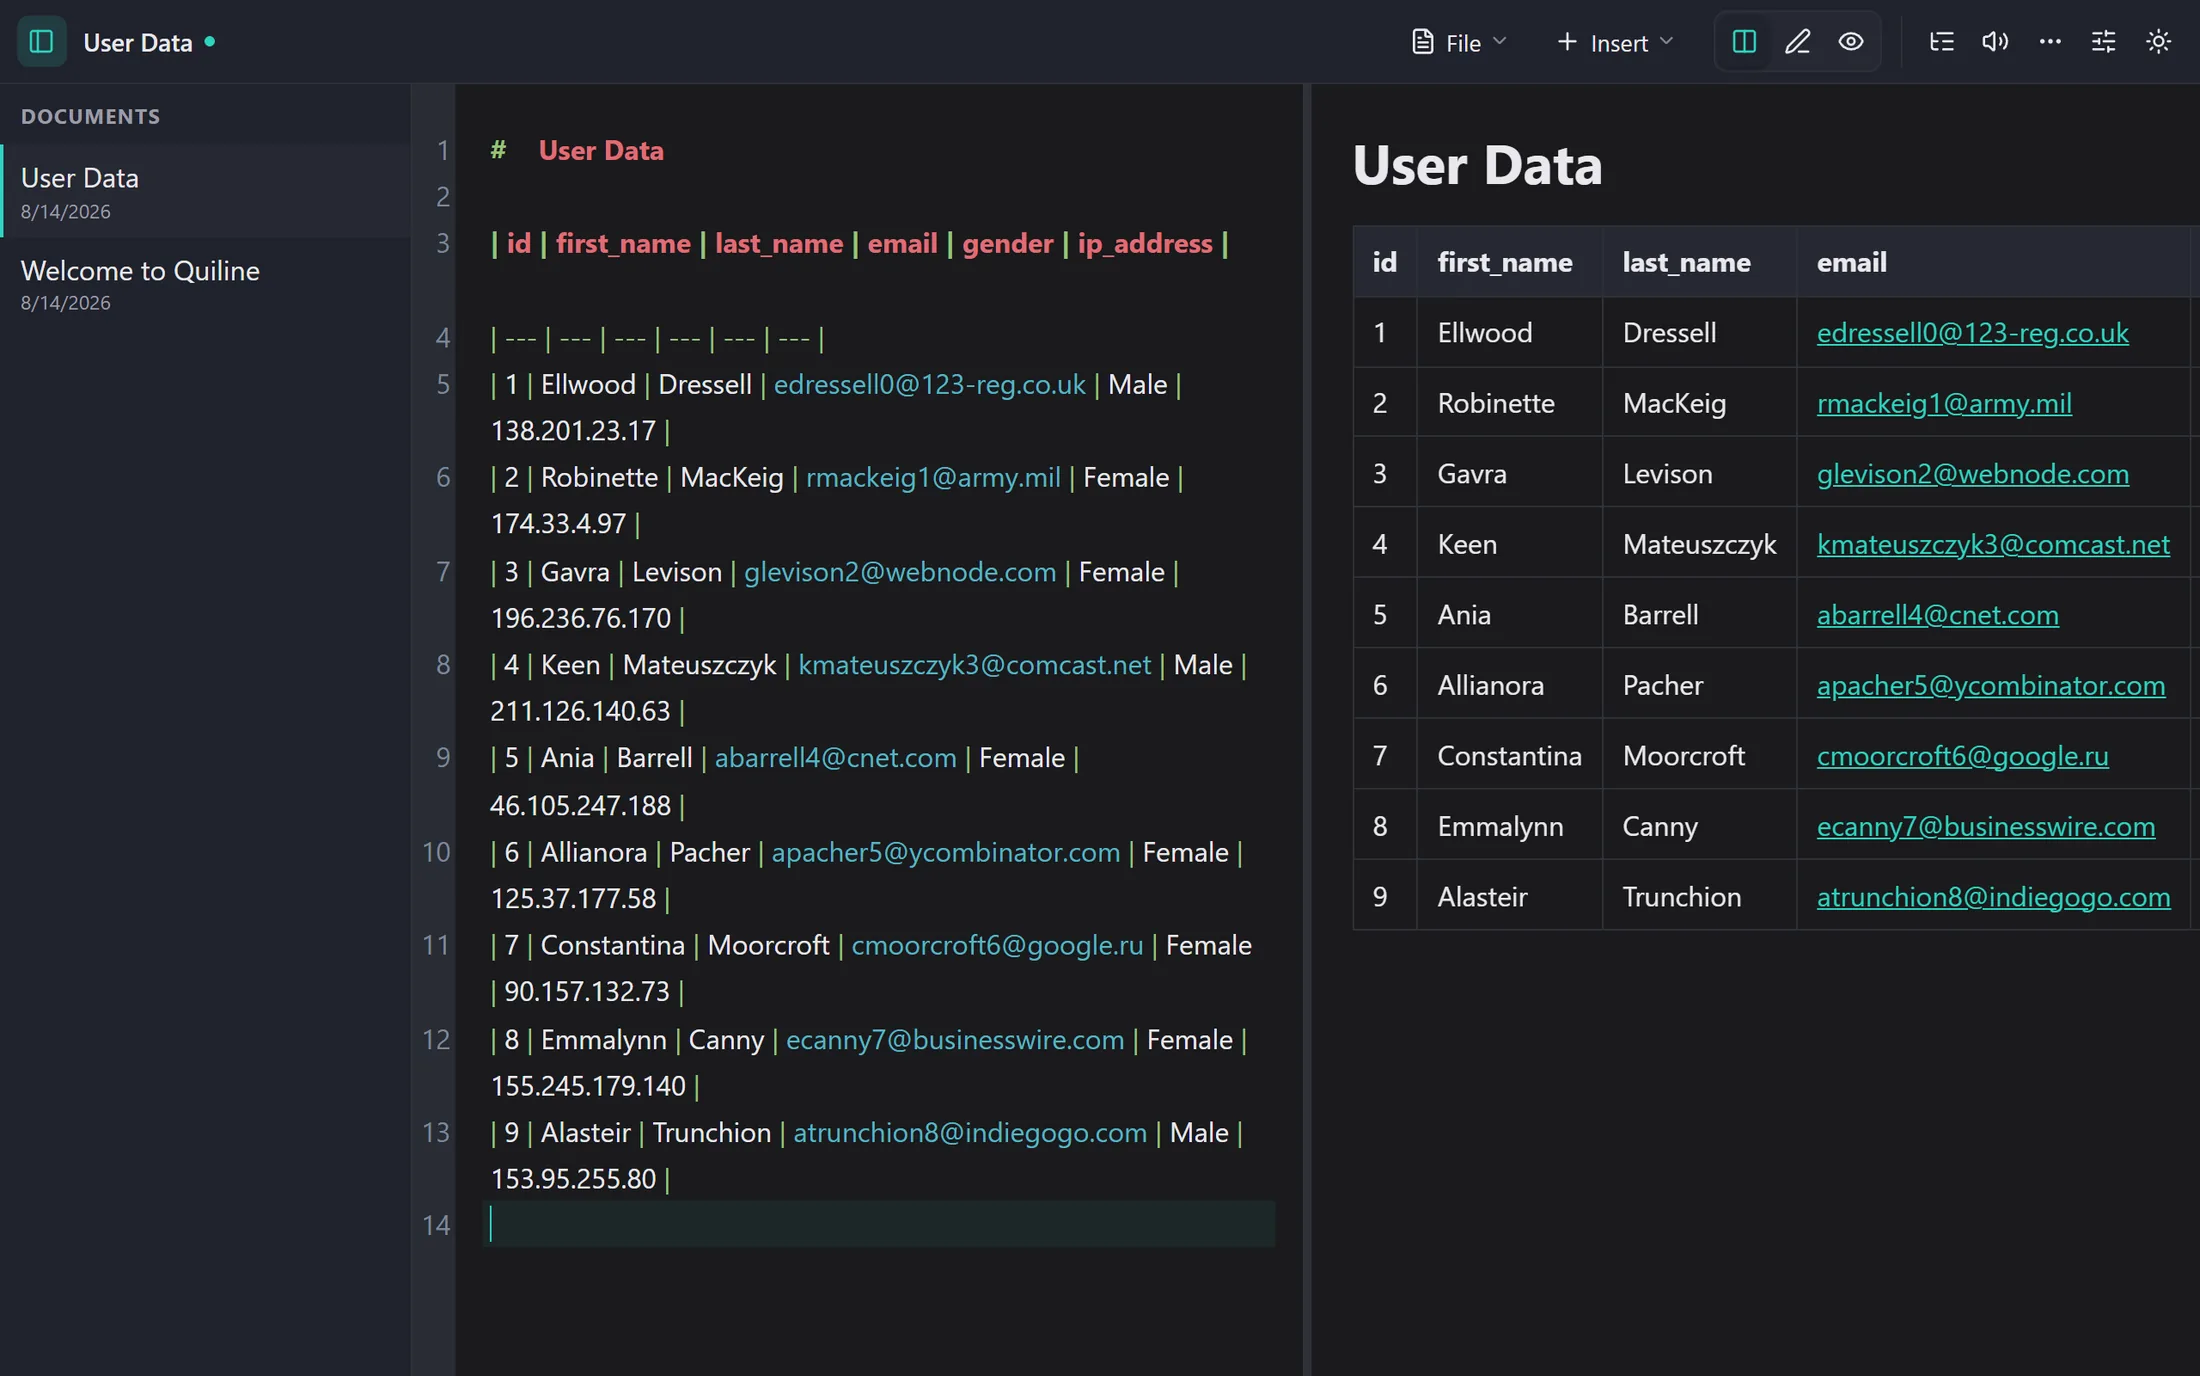Screen dimensions: 2200x1376
Task: Click the User Data preview heading
Action: tap(1476, 165)
